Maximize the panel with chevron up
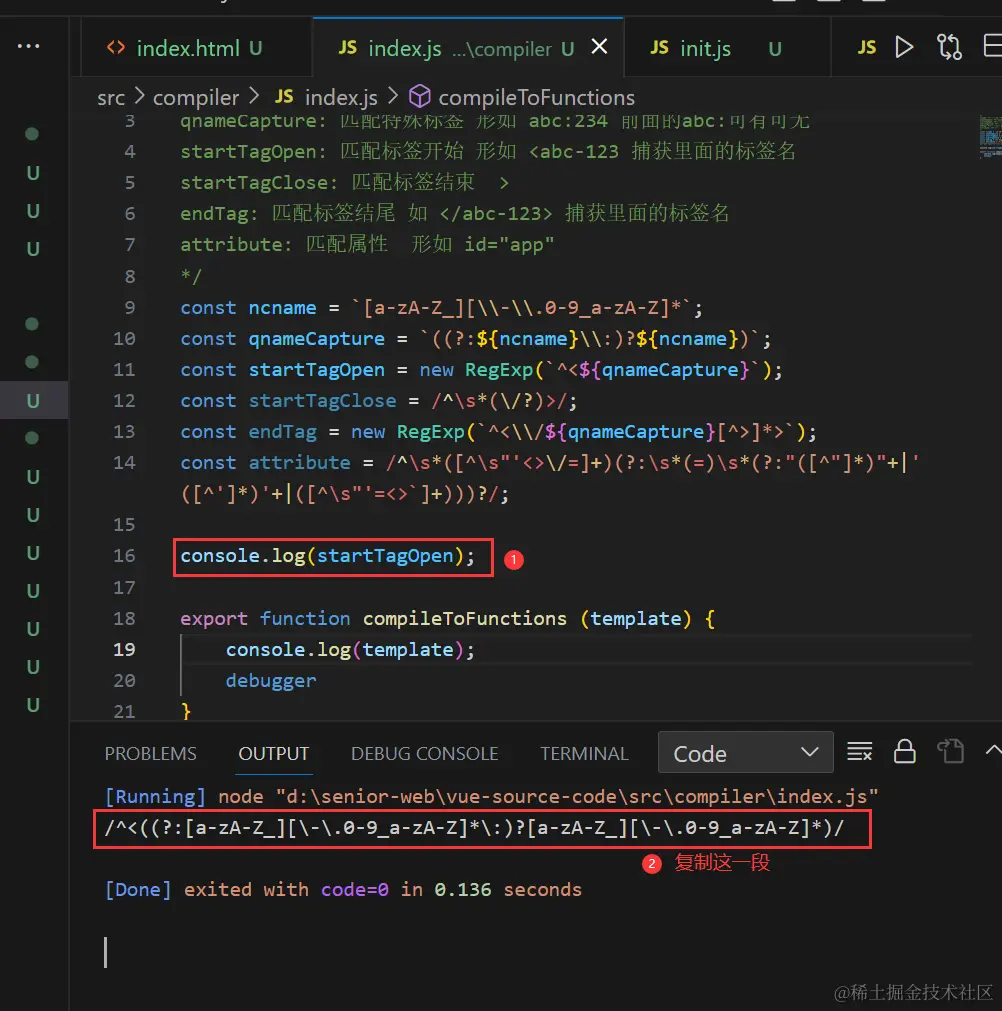 pos(994,750)
